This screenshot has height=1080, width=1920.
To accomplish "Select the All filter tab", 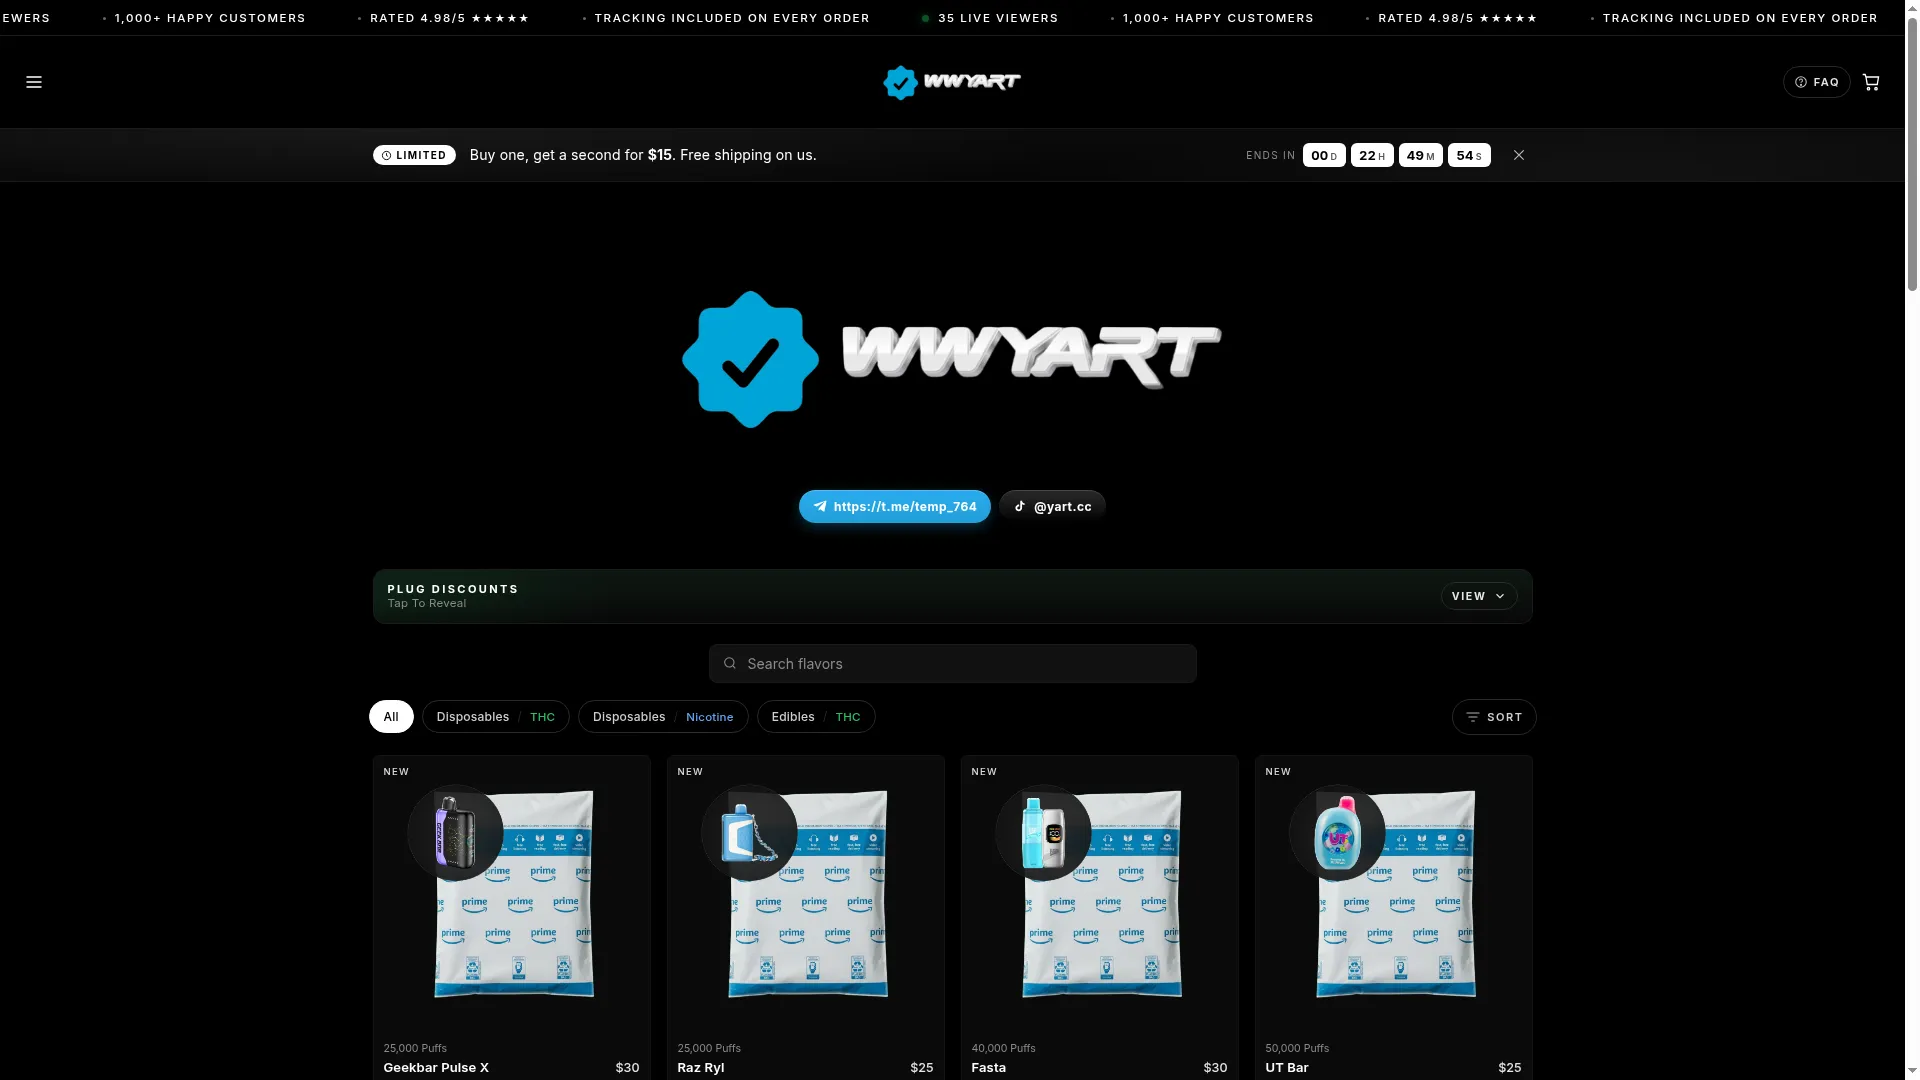I will [x=391, y=716].
